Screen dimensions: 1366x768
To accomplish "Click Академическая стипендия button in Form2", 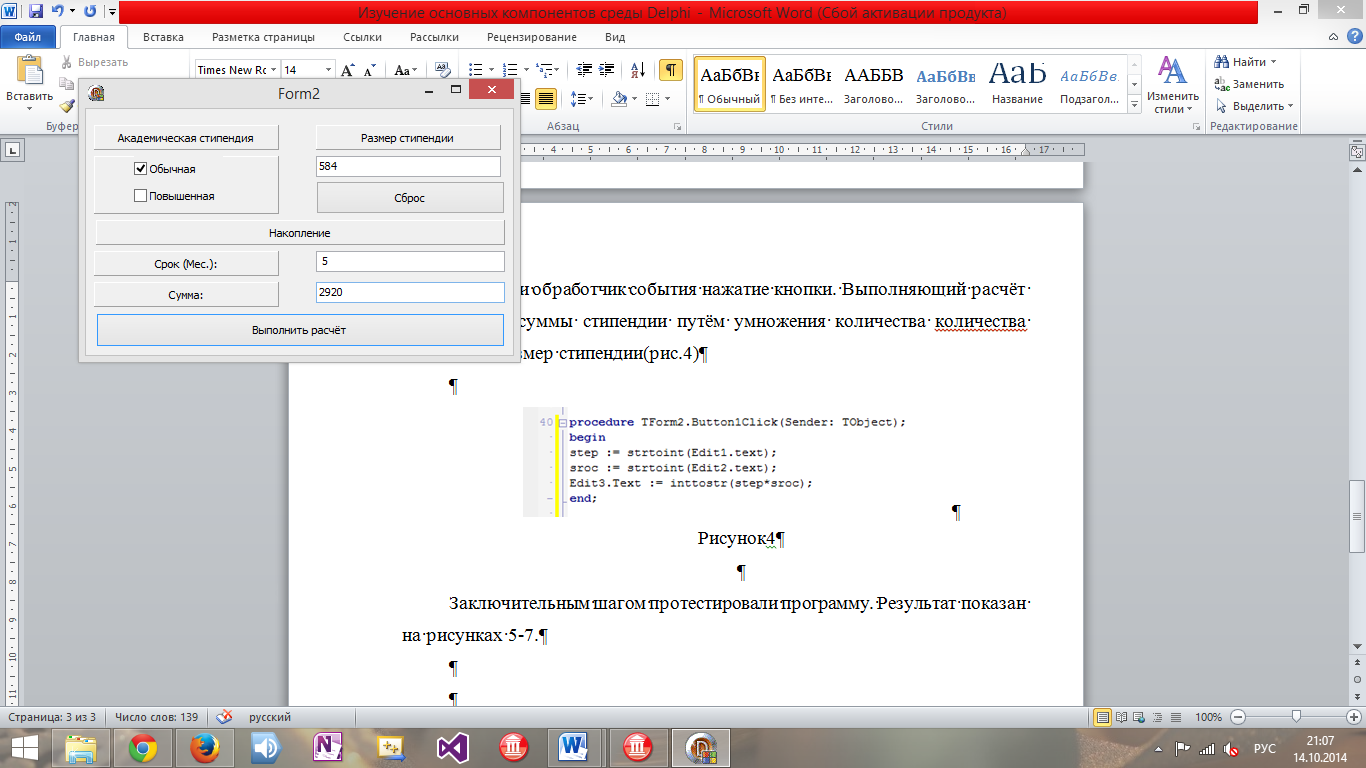I will click(x=186, y=138).
